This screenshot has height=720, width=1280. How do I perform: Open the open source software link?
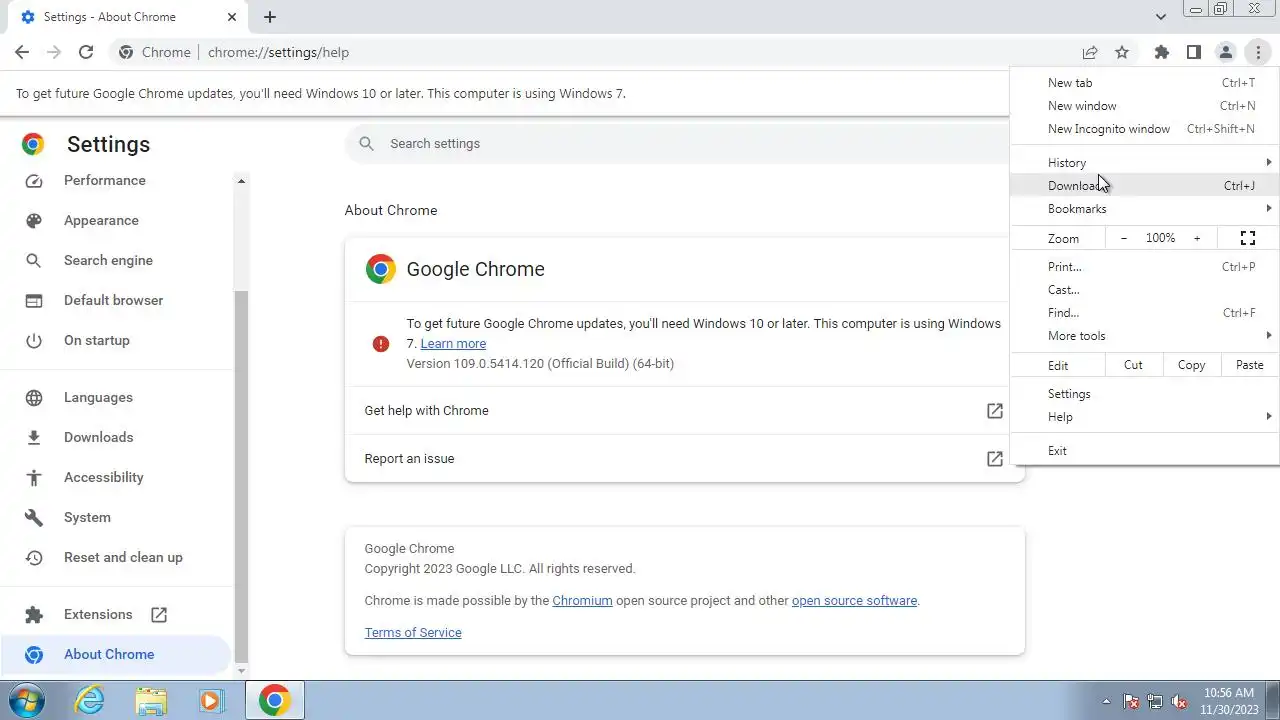pyautogui.click(x=854, y=600)
